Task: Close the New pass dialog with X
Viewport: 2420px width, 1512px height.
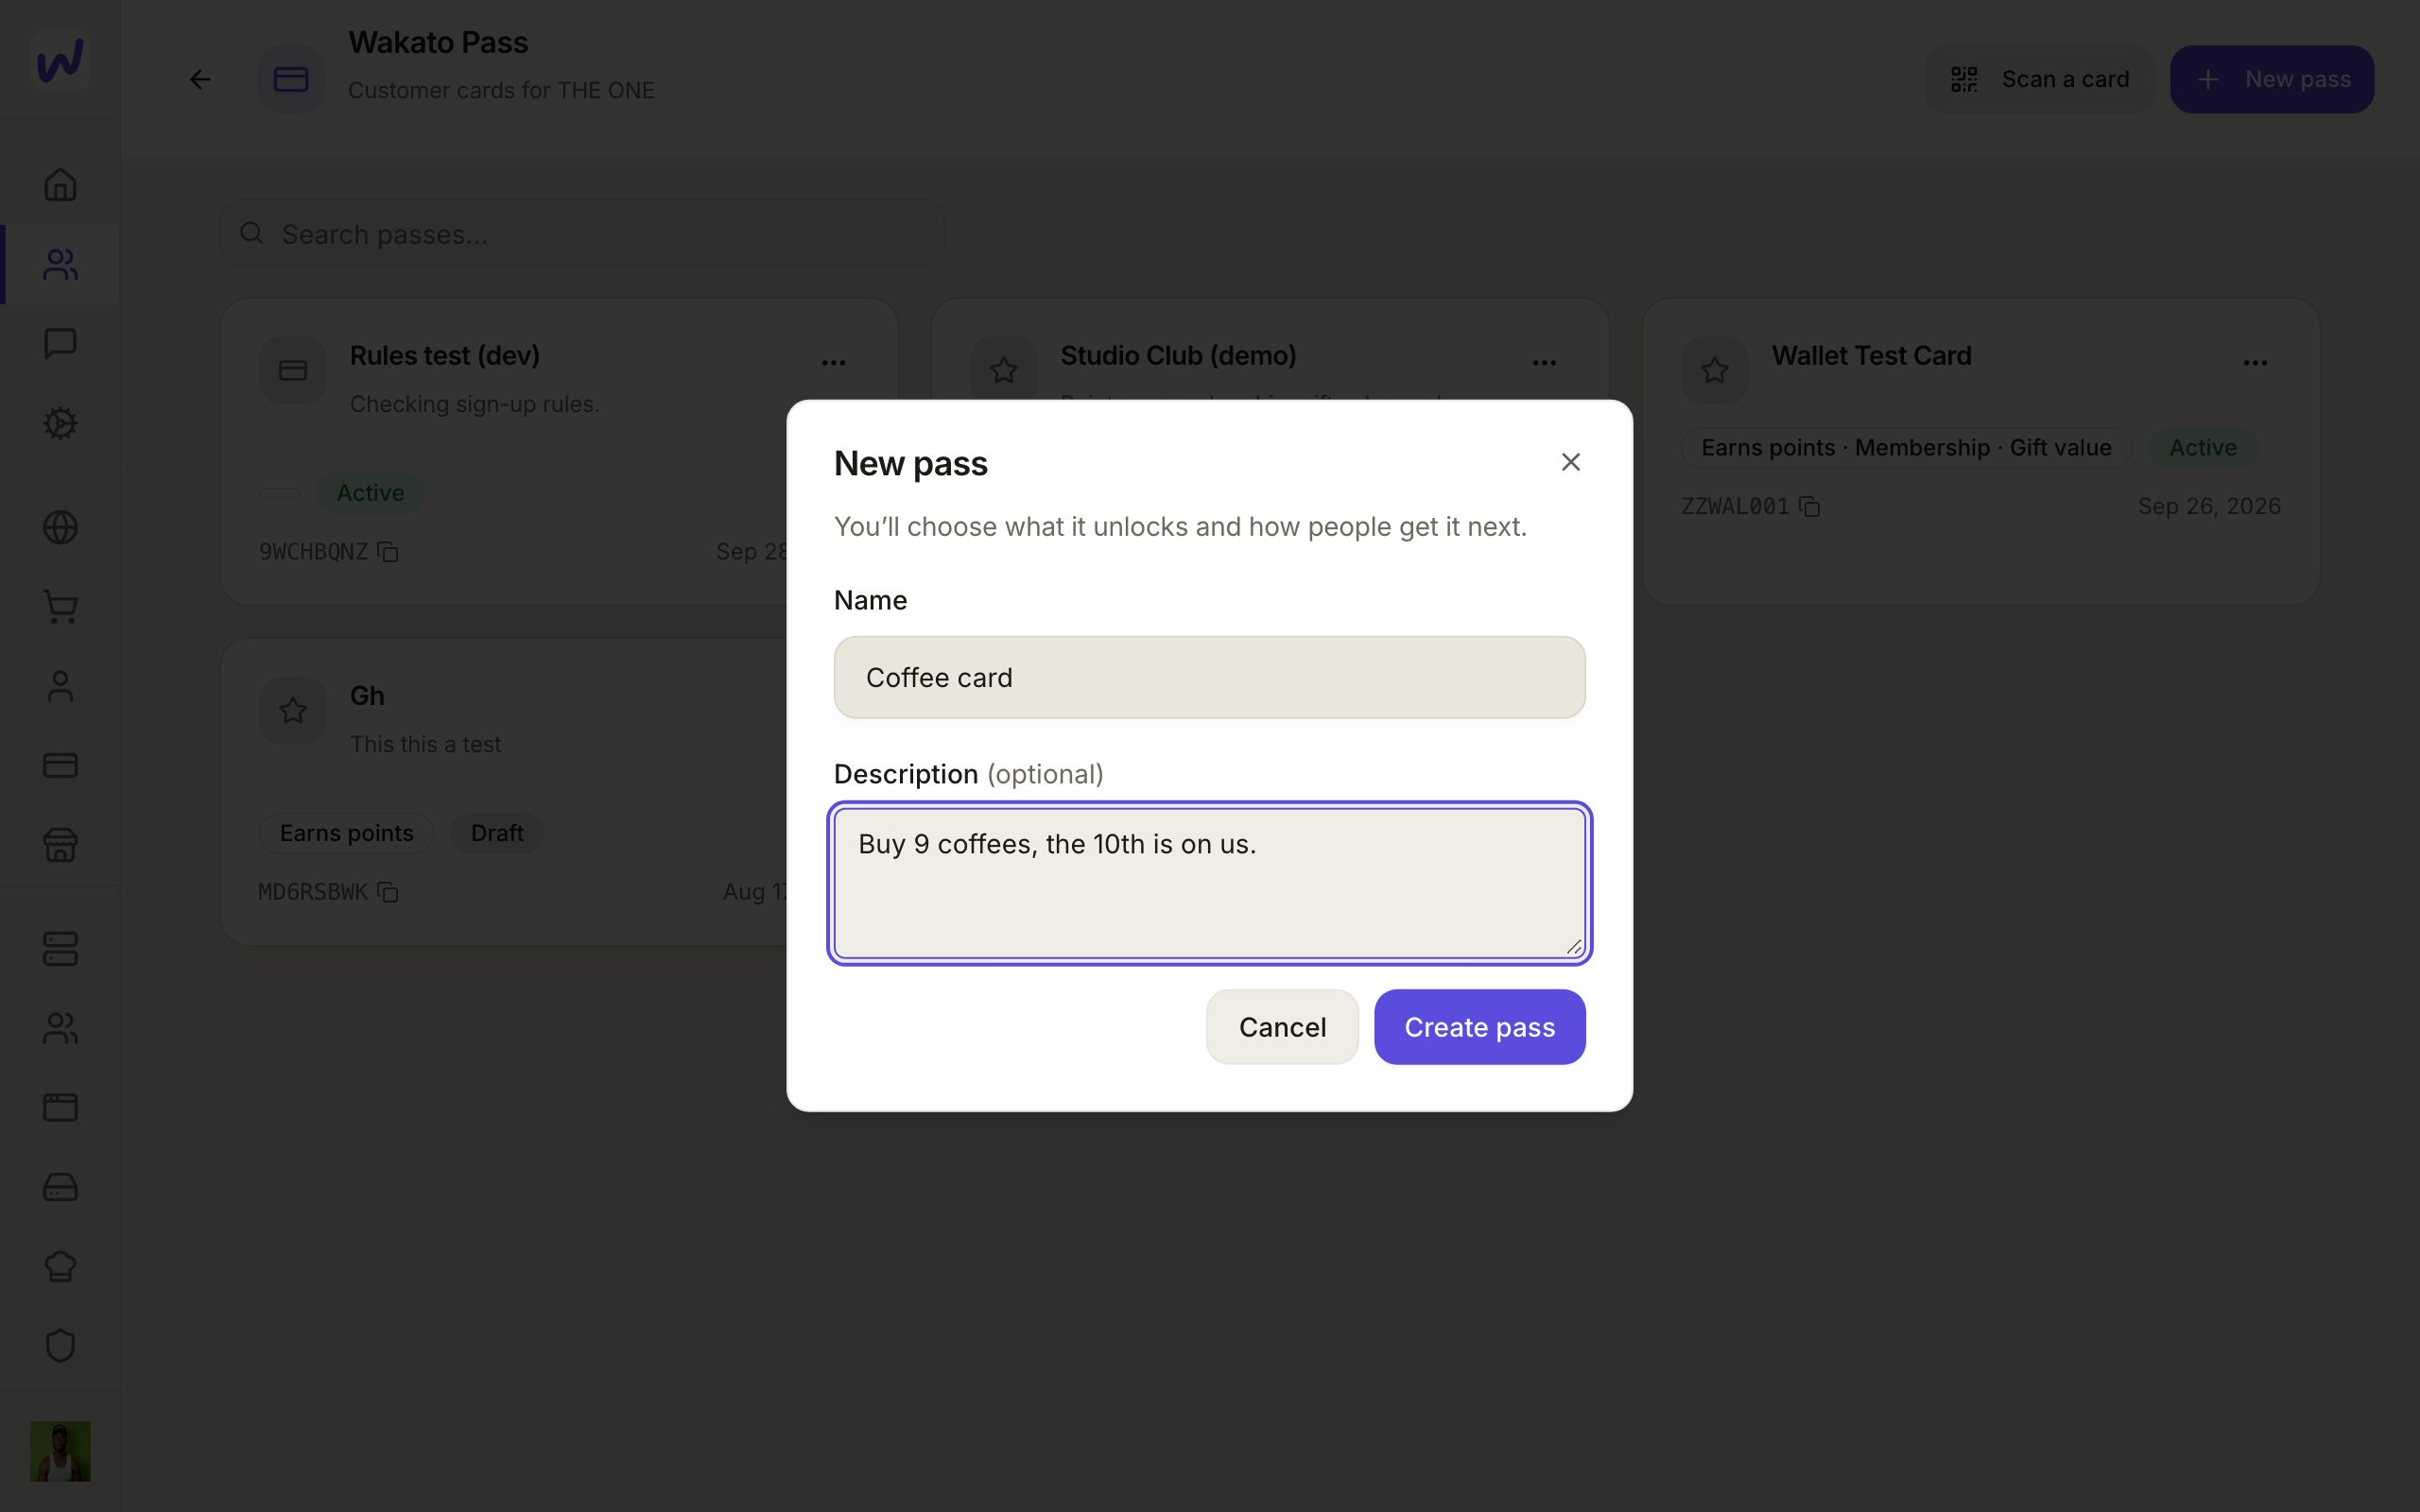Action: (x=1570, y=462)
